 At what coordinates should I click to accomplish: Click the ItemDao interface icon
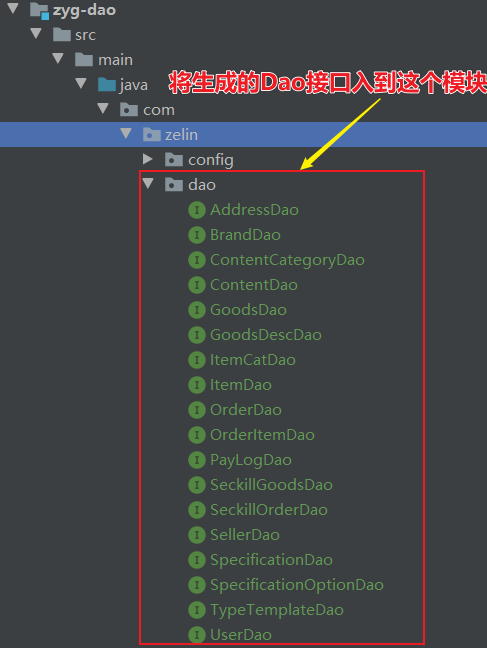197,385
